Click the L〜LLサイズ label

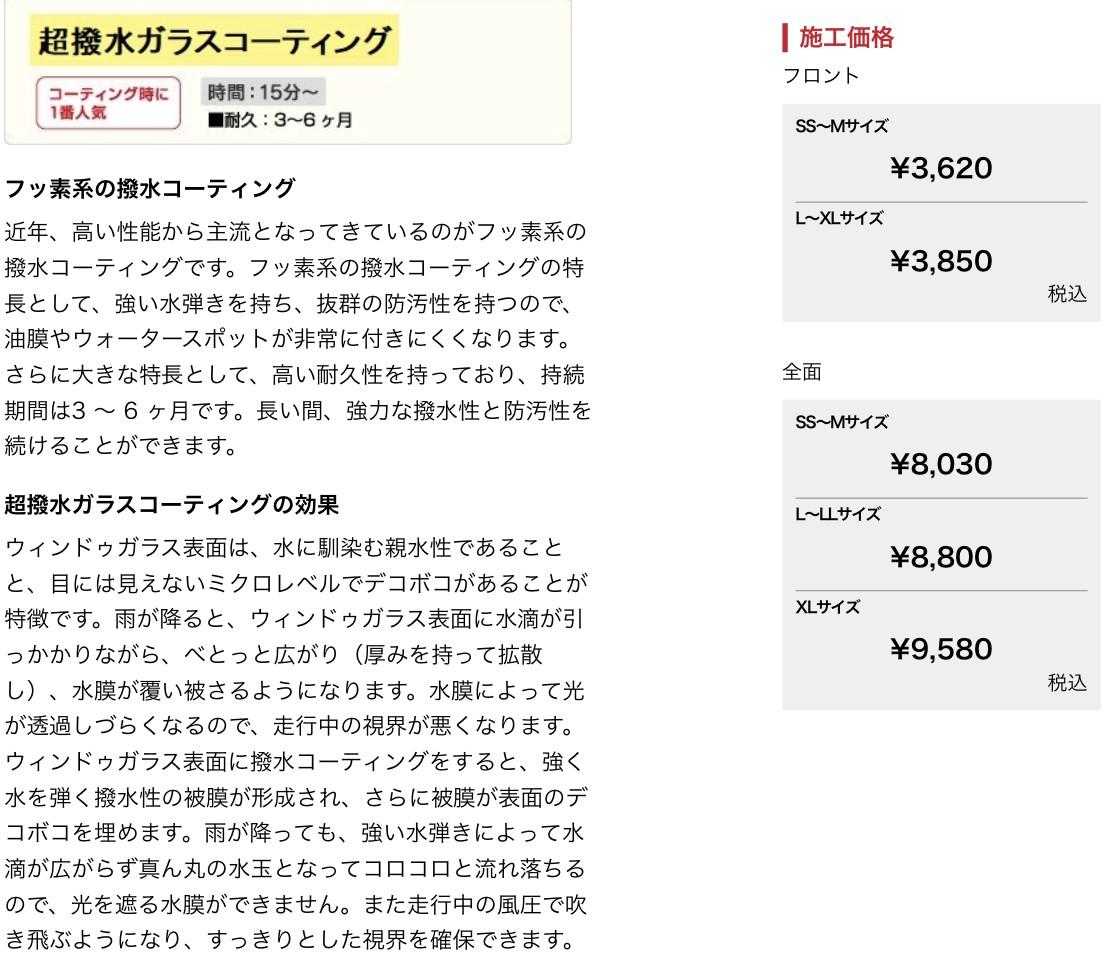(838, 514)
